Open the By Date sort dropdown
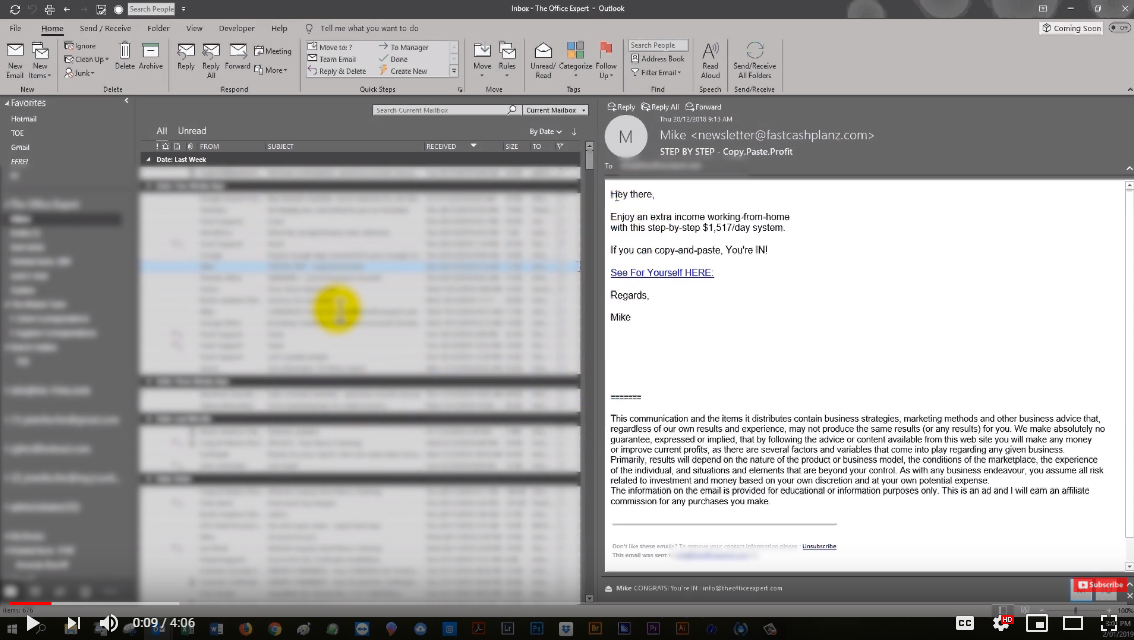The image size is (1134, 640). click(x=545, y=132)
